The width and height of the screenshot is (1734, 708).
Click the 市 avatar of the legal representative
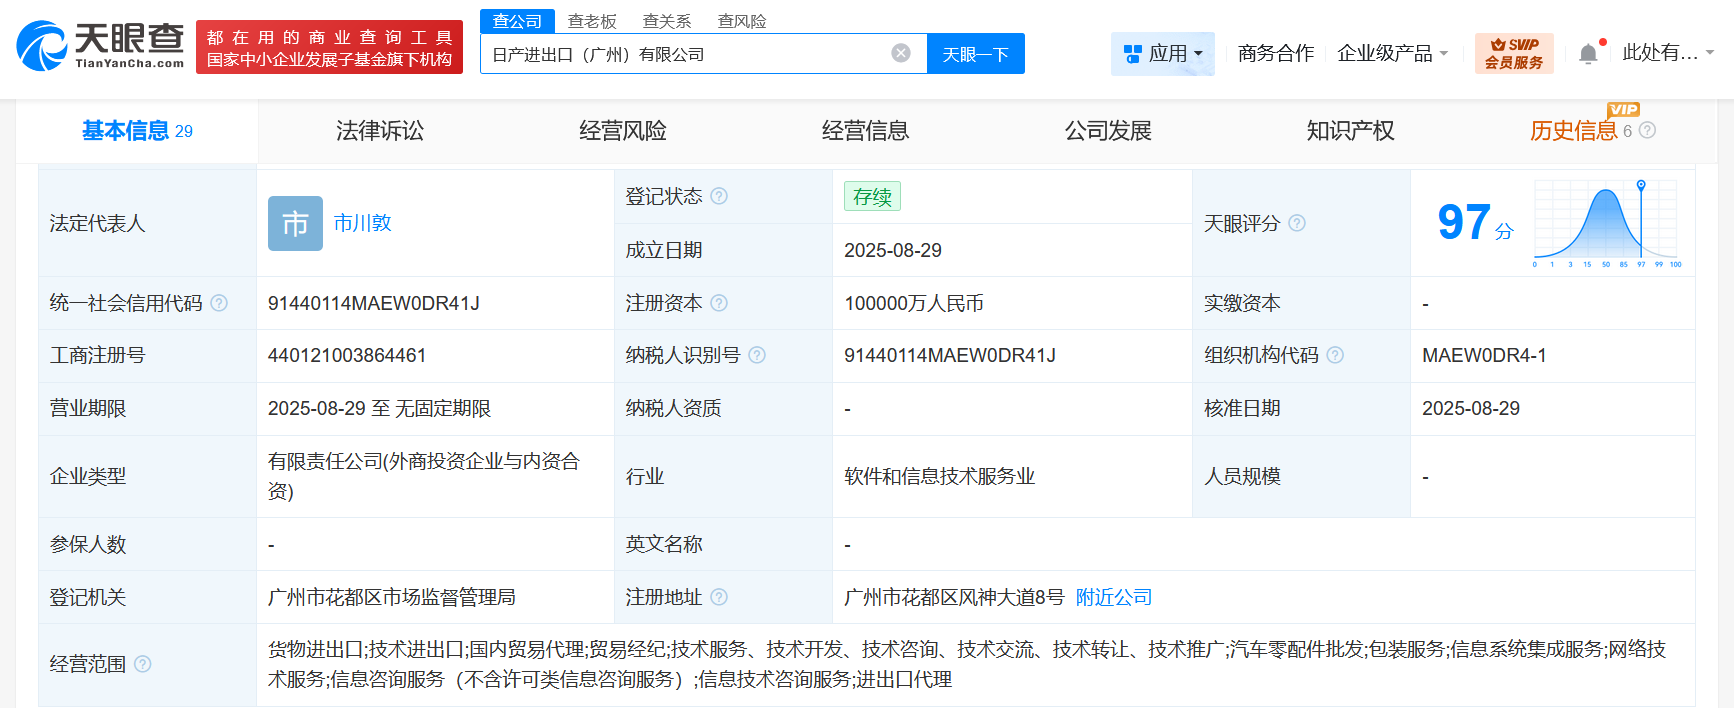[295, 223]
